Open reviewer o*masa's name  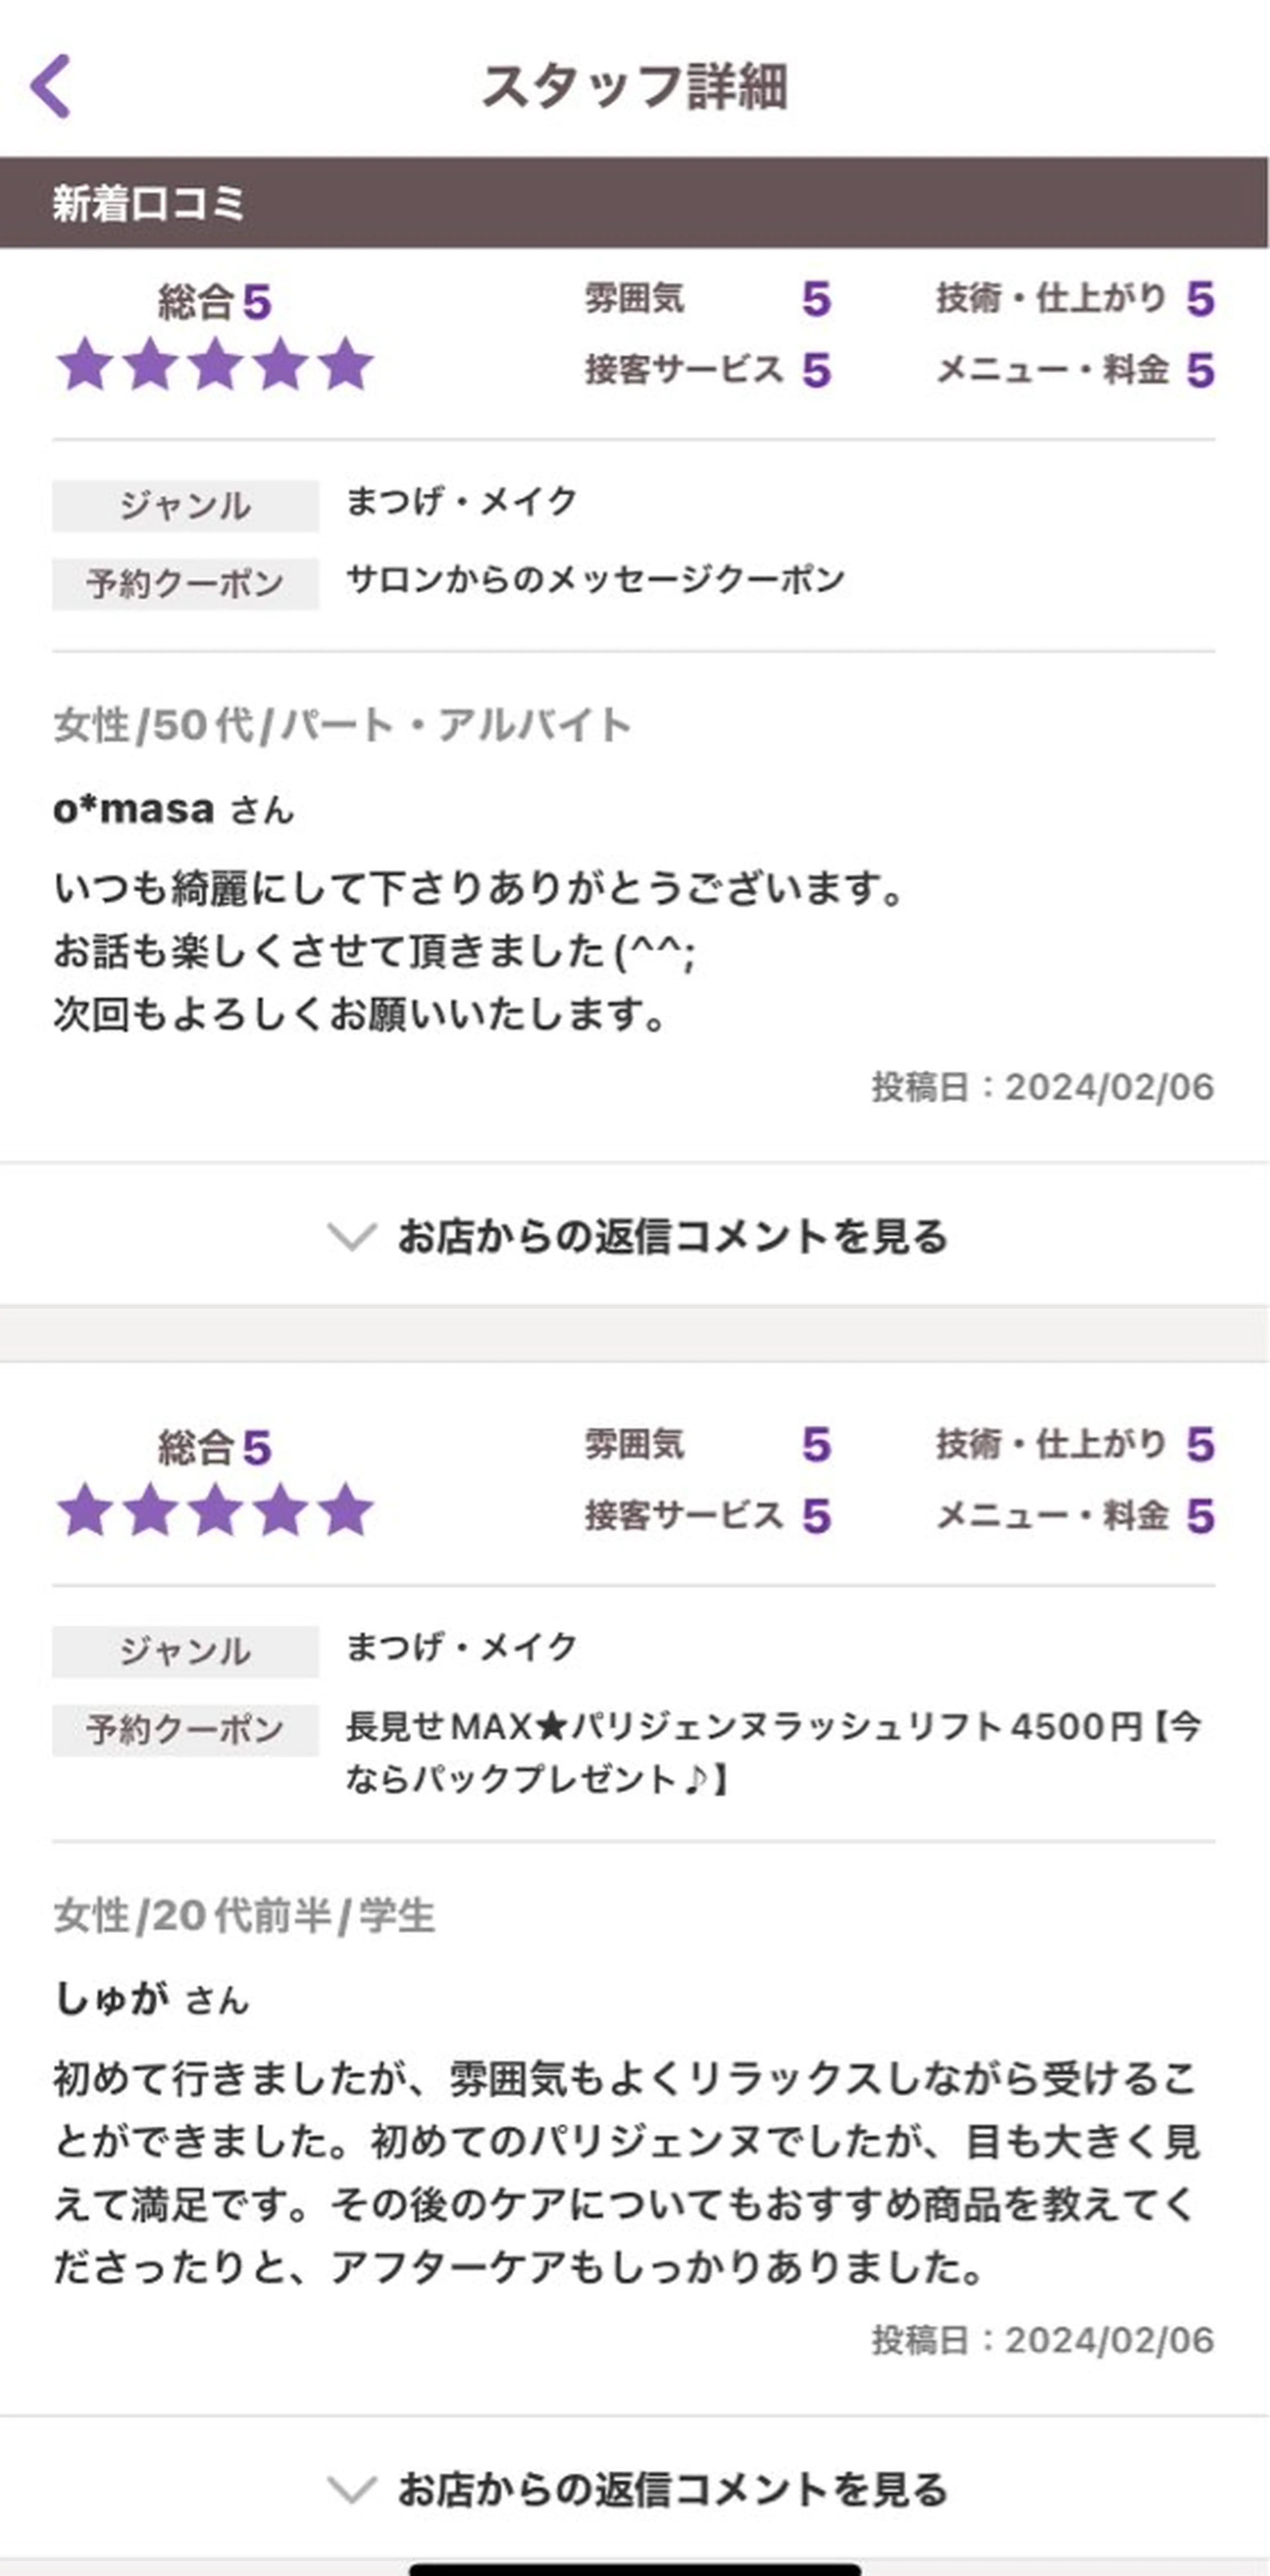coord(134,809)
